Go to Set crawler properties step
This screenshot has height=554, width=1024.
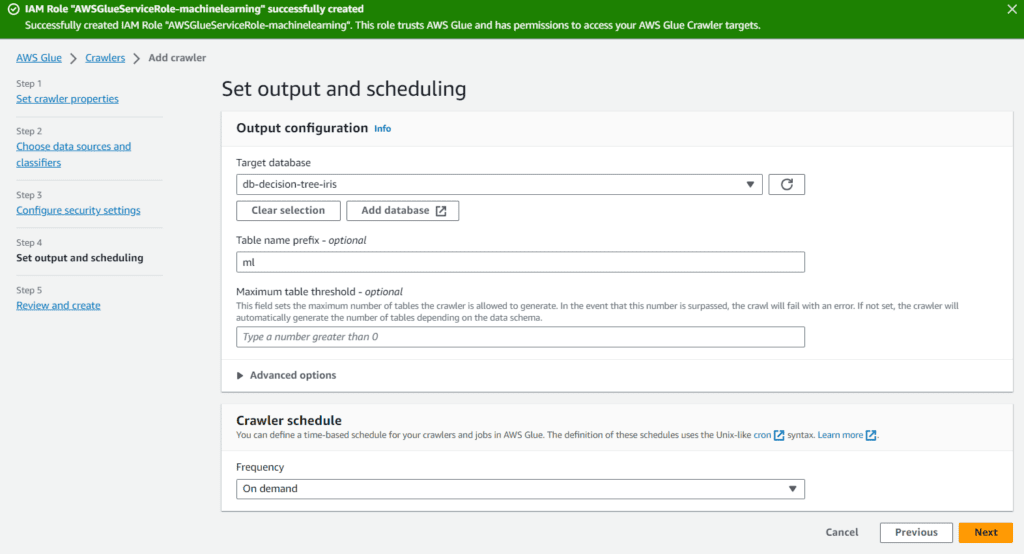(x=67, y=99)
